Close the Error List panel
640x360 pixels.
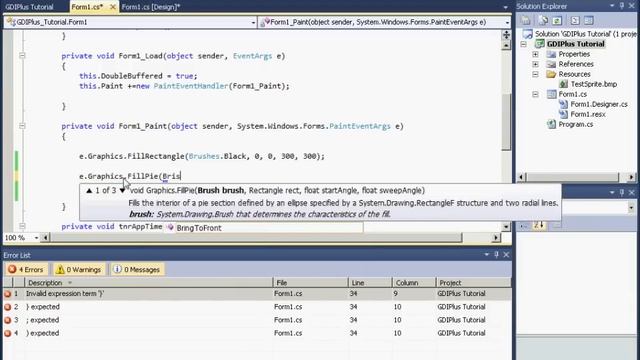pos(507,255)
